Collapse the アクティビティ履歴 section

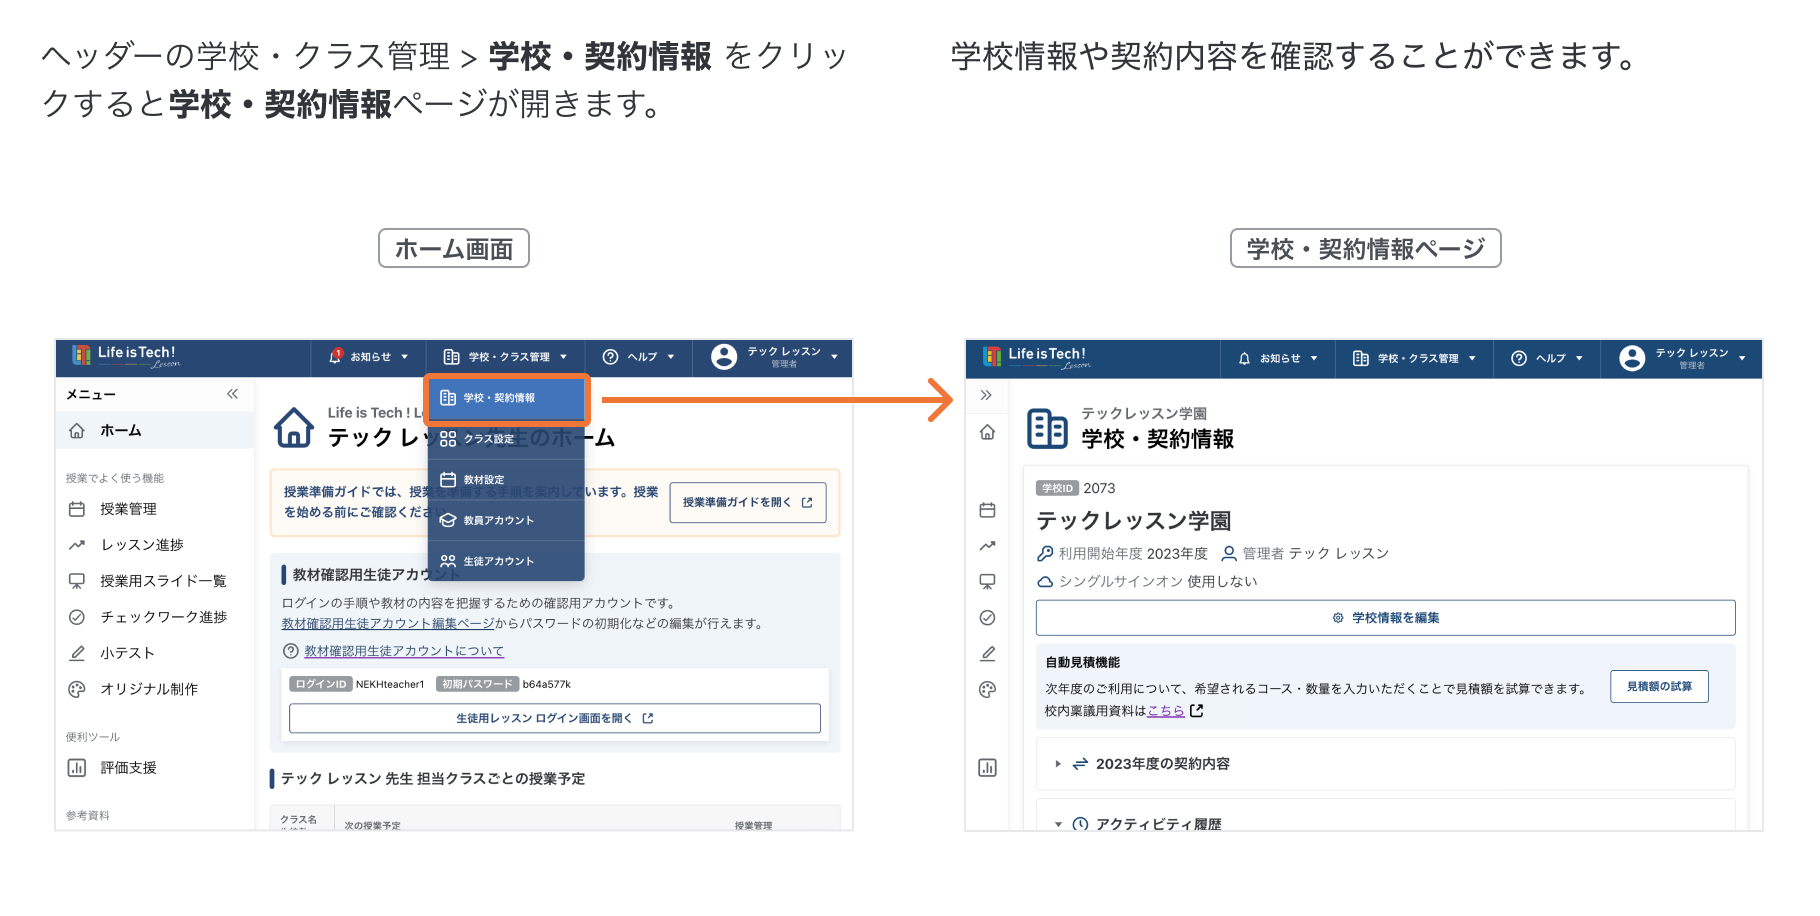(1158, 824)
